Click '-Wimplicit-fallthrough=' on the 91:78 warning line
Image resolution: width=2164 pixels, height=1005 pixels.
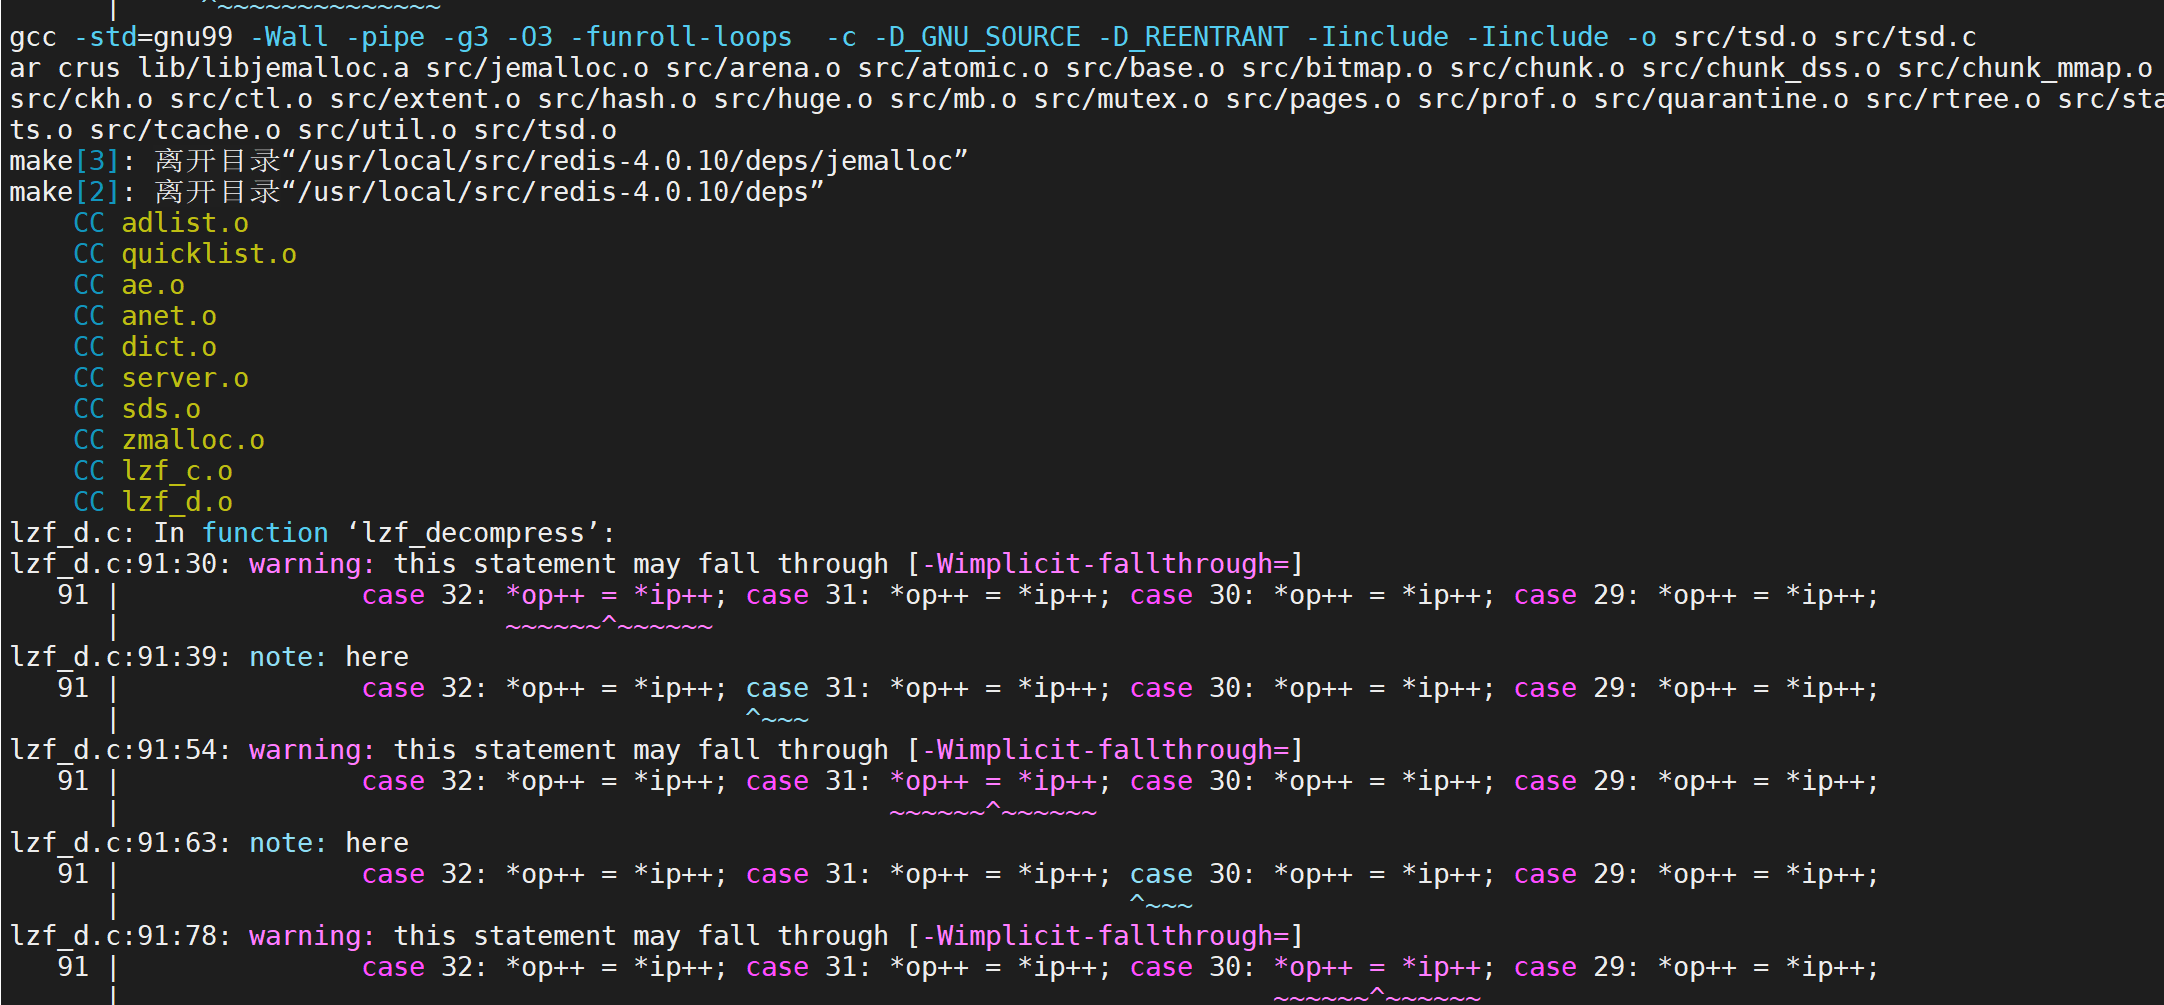point(1105,937)
